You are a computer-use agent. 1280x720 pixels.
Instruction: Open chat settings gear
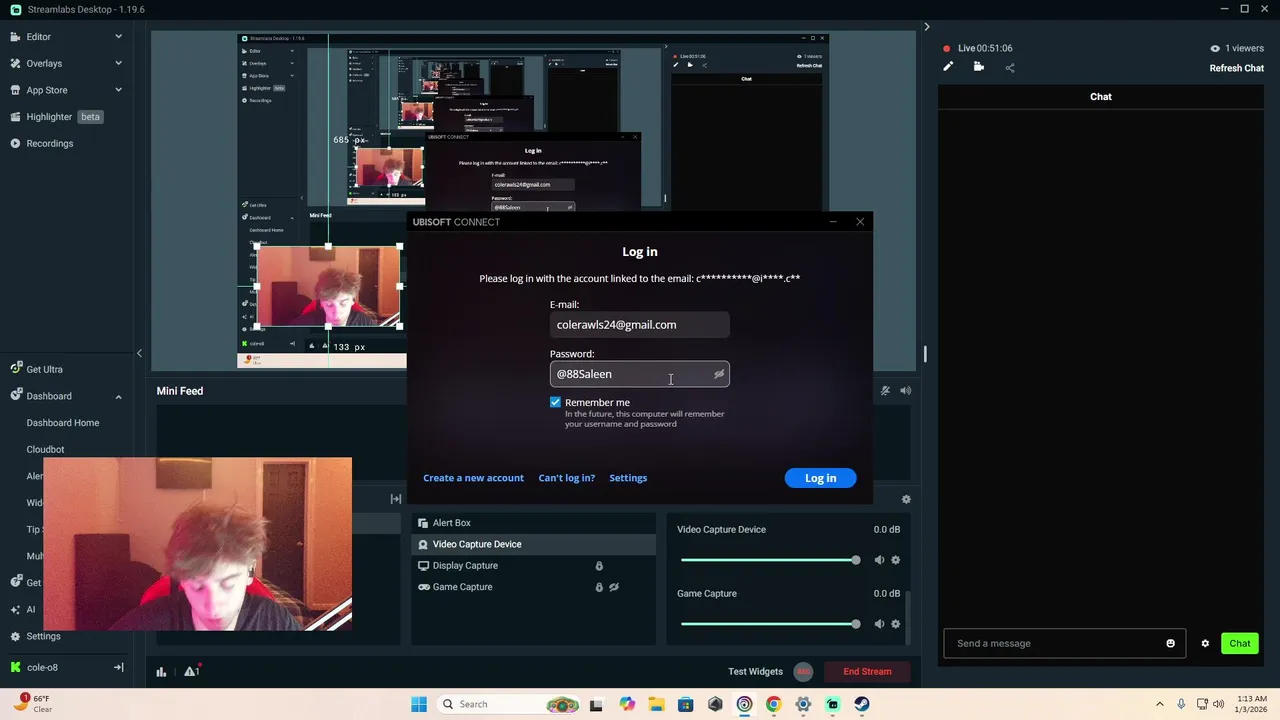click(1205, 643)
